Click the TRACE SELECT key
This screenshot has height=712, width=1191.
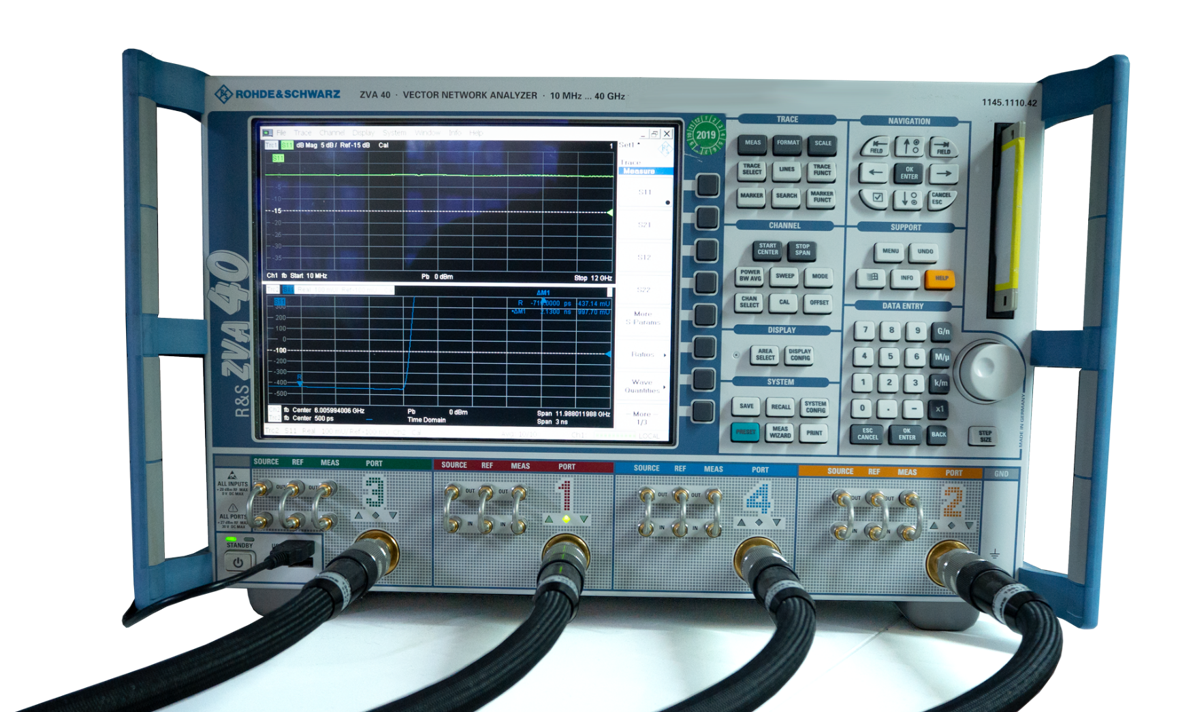click(x=751, y=169)
